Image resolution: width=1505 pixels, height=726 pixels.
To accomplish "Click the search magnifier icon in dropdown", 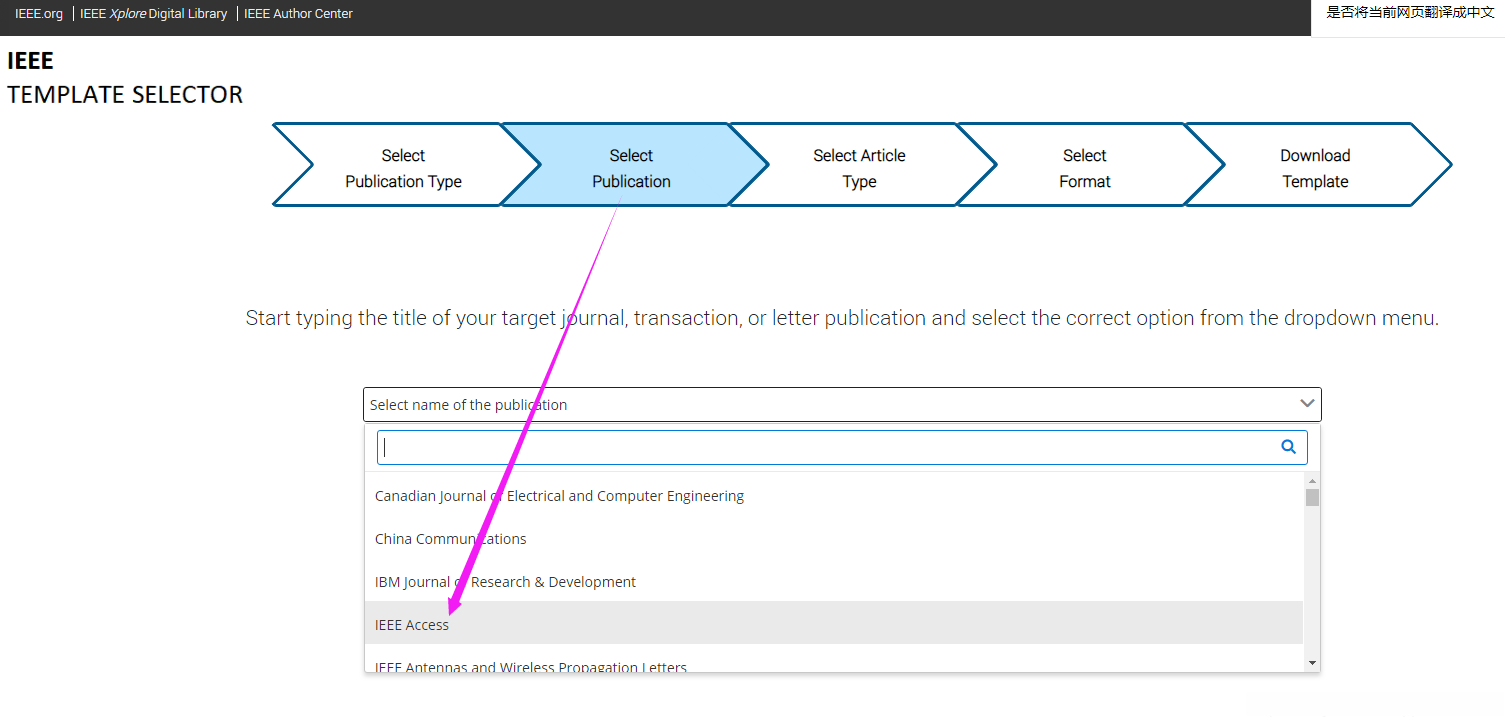I will tap(1288, 447).
